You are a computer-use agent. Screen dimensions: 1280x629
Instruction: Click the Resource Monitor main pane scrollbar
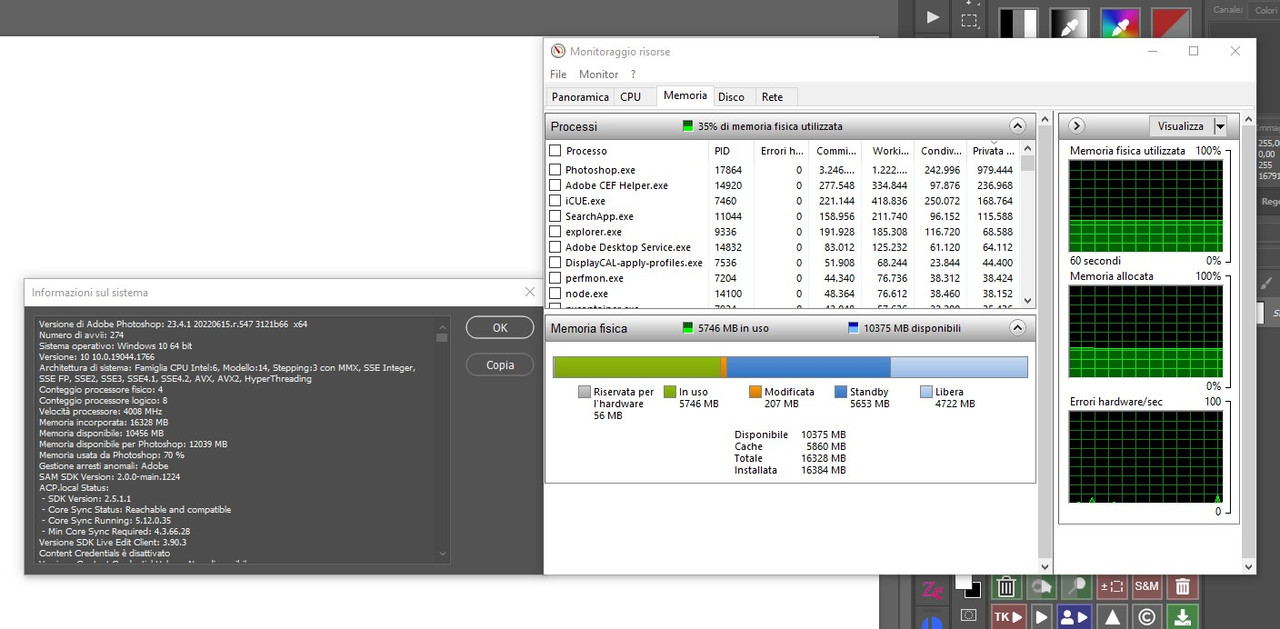pyautogui.click(x=1045, y=343)
